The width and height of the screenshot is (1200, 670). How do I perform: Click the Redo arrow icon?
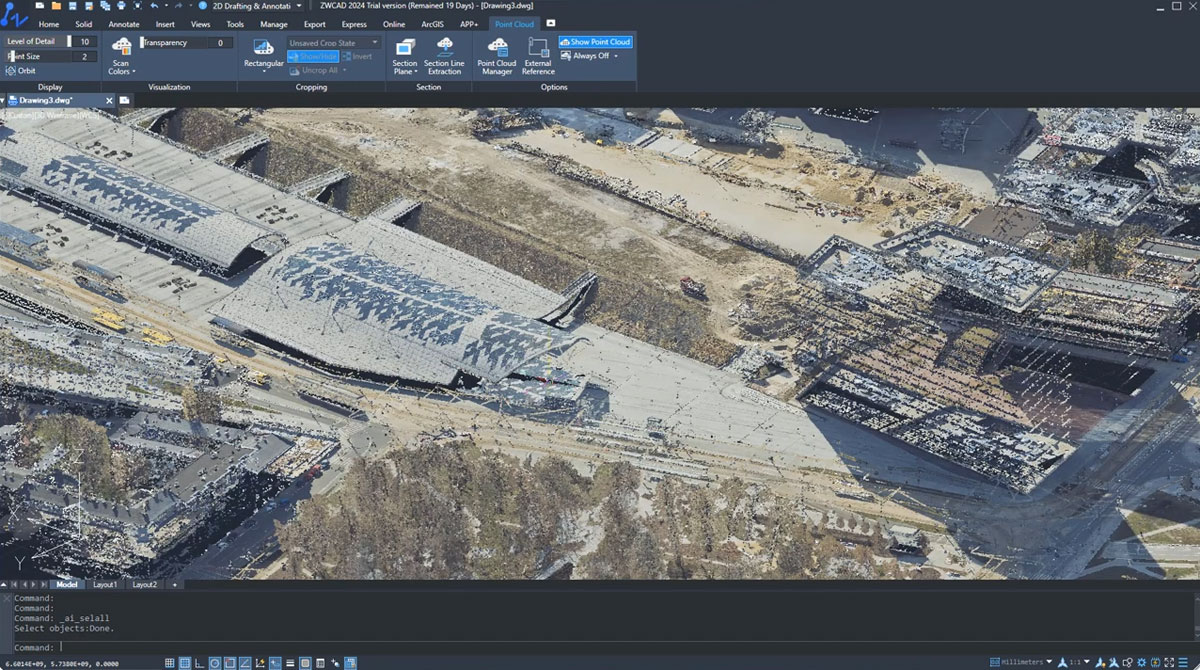[x=178, y=6]
